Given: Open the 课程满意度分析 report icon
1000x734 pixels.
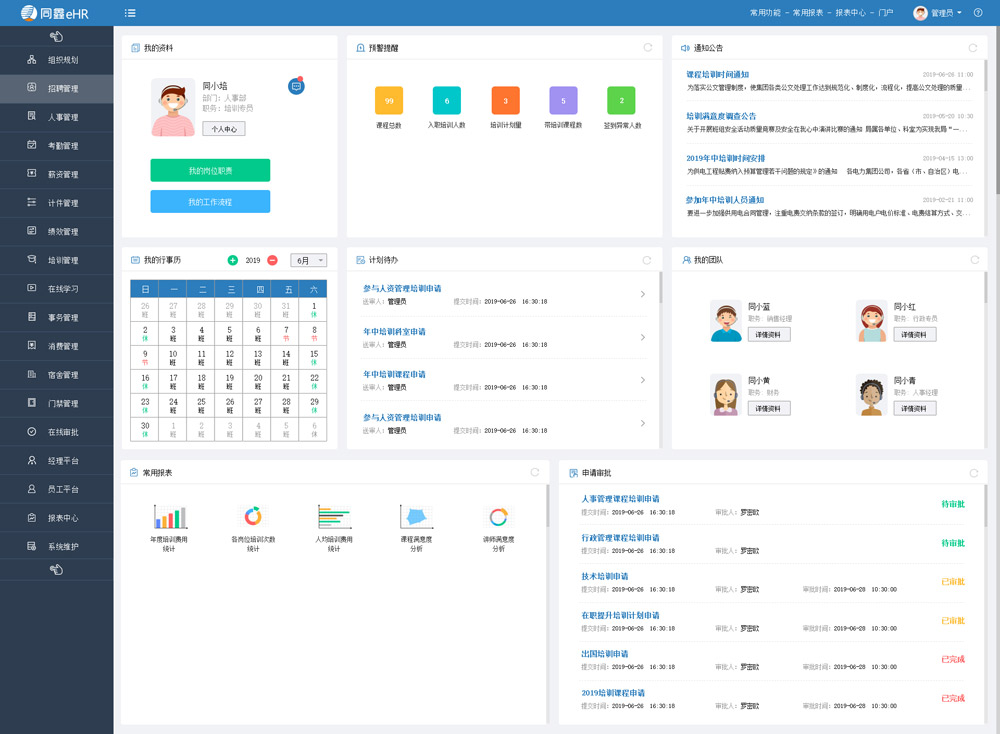Looking at the screenshot, I should [416, 517].
